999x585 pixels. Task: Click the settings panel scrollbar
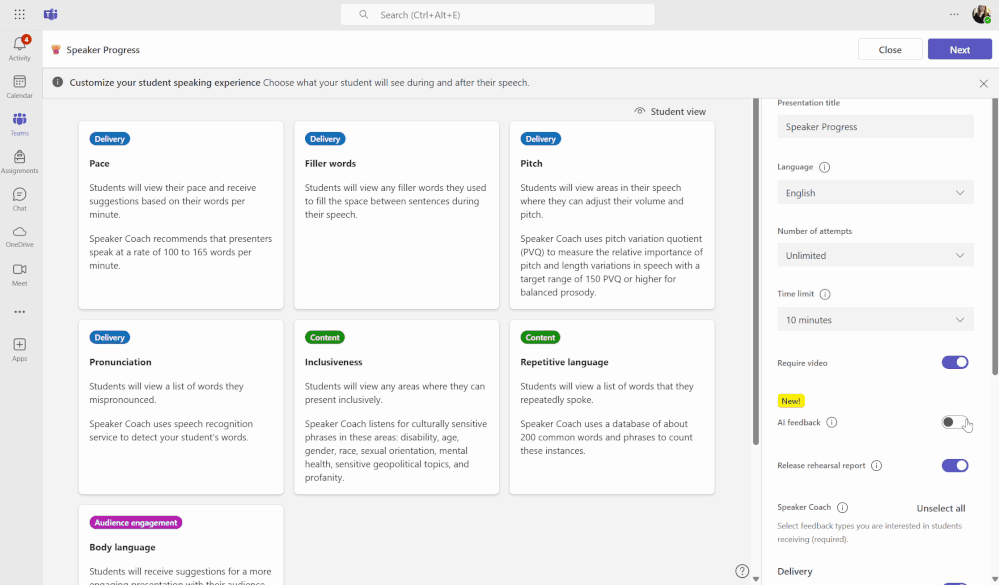point(995,236)
